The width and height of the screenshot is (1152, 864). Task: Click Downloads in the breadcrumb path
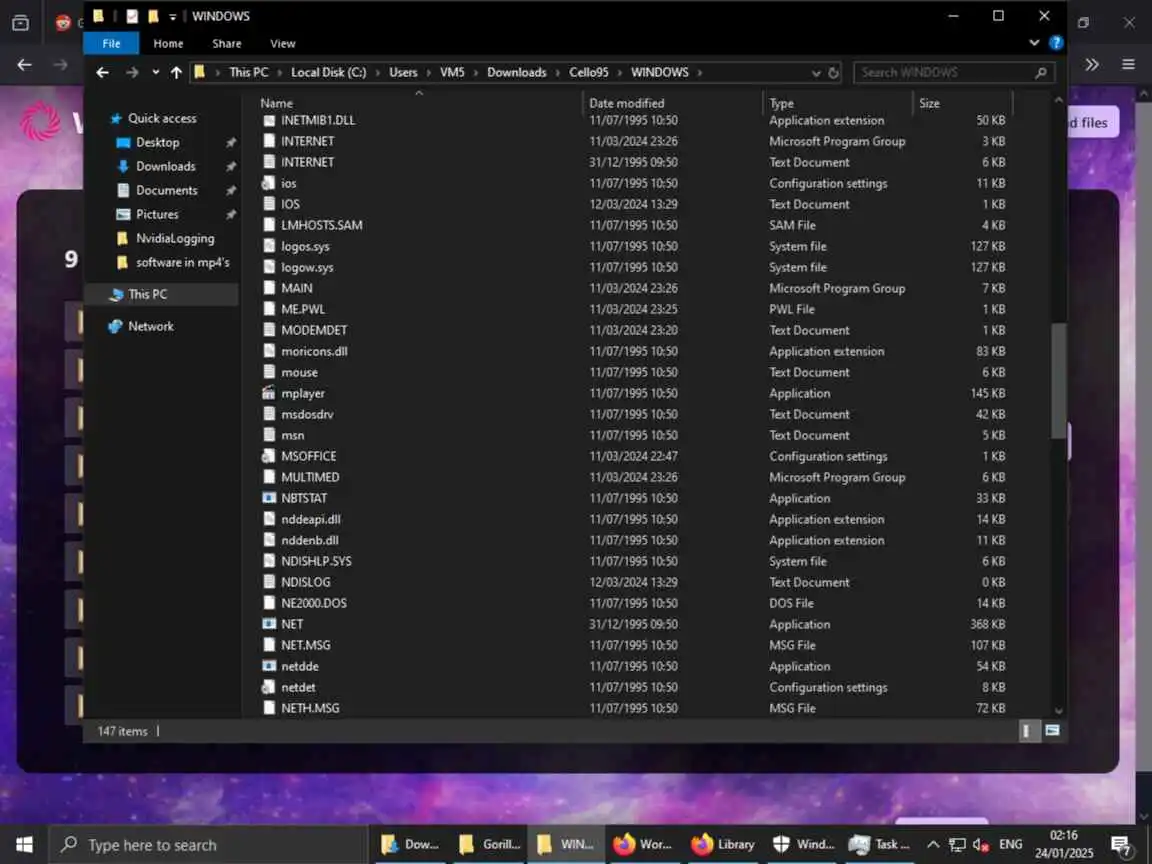tap(516, 72)
